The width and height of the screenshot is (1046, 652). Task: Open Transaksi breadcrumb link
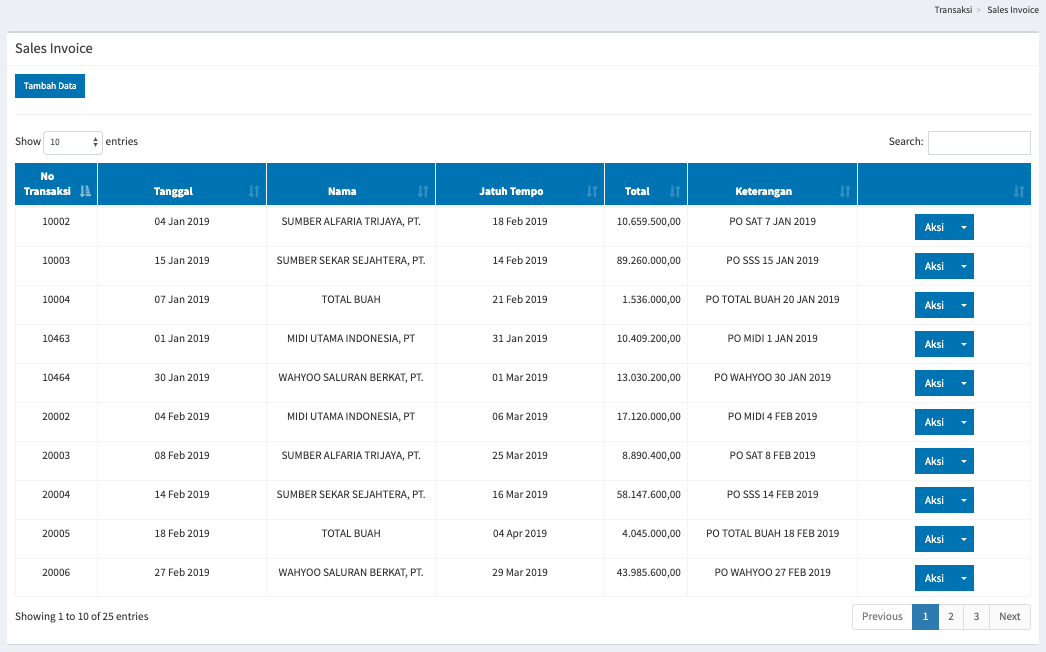(953, 10)
